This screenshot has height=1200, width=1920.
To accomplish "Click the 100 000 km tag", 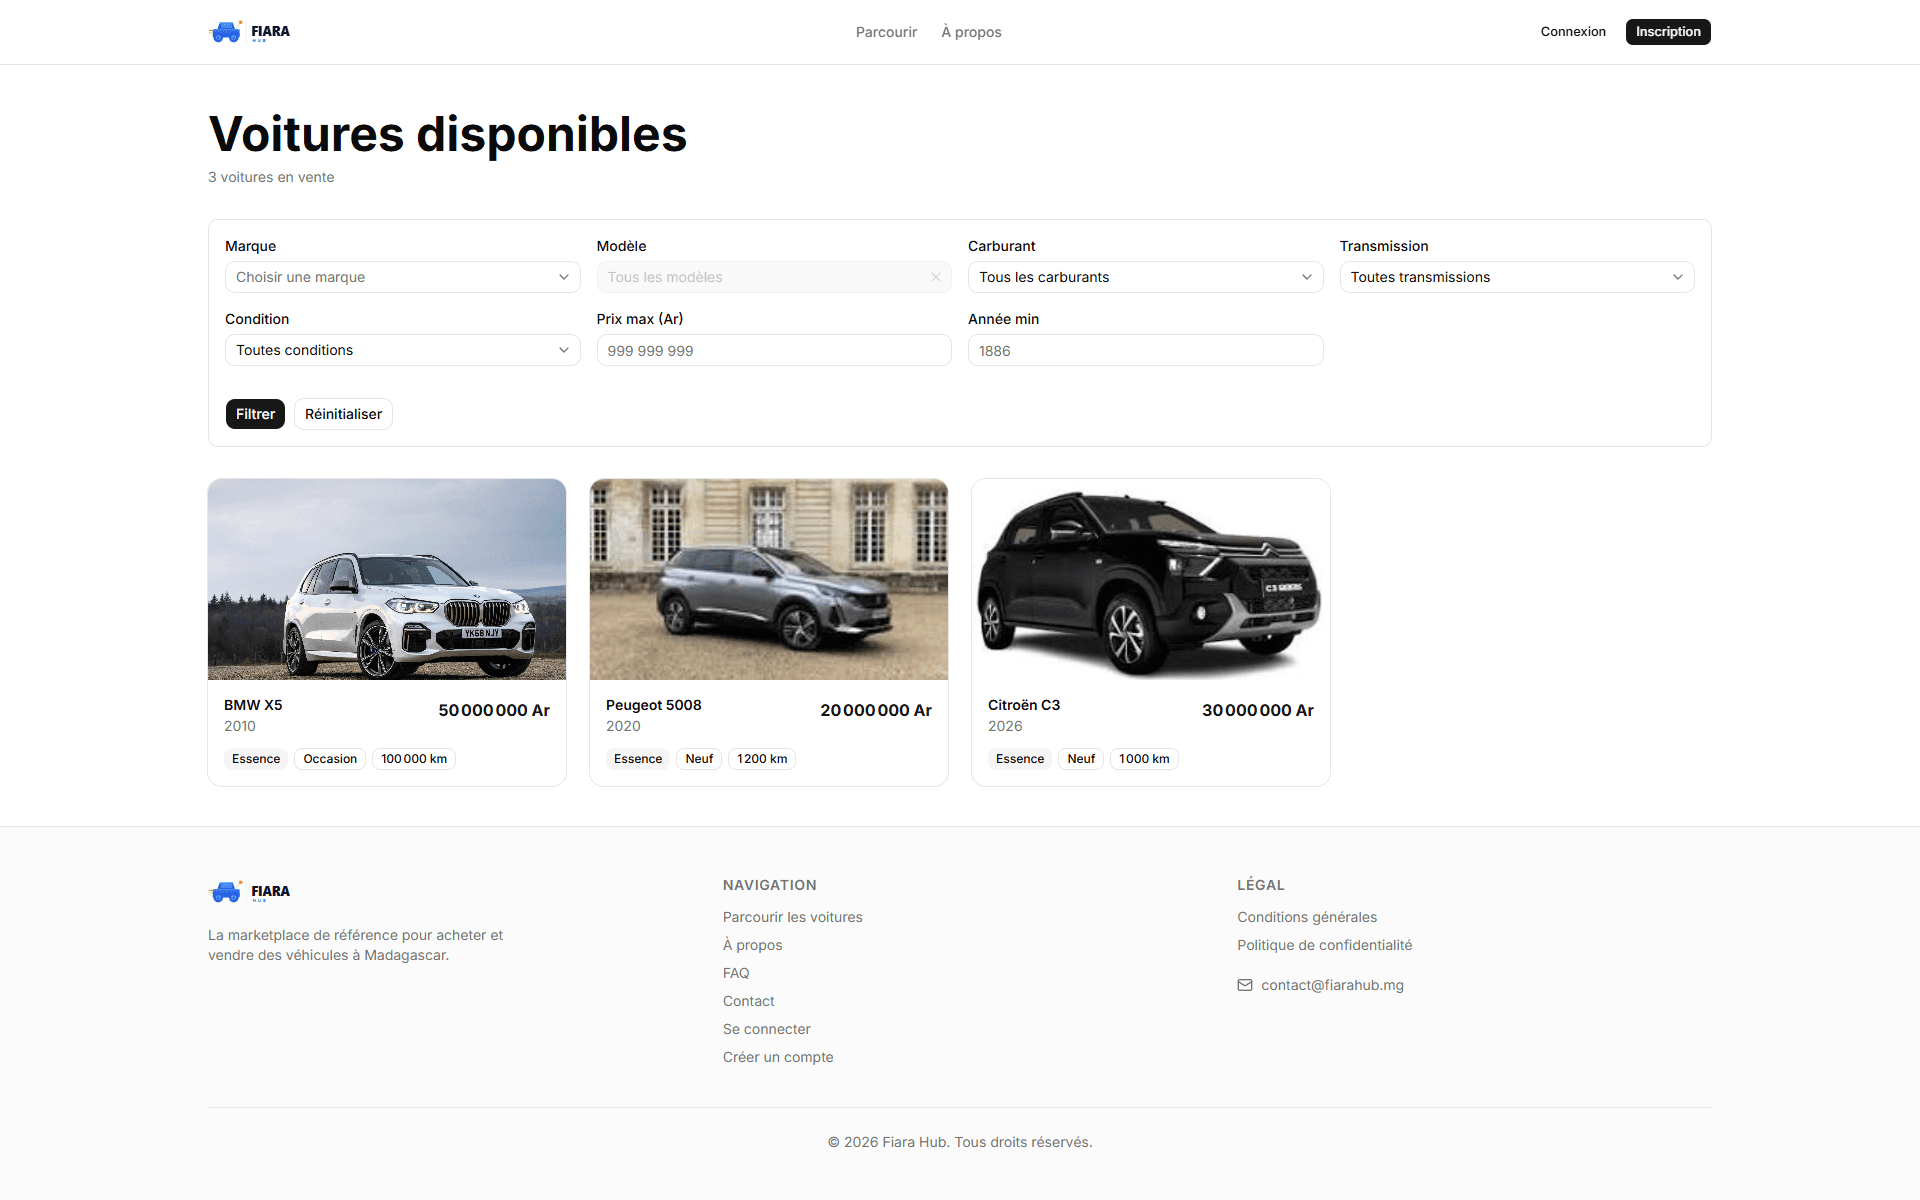I will click(414, 759).
